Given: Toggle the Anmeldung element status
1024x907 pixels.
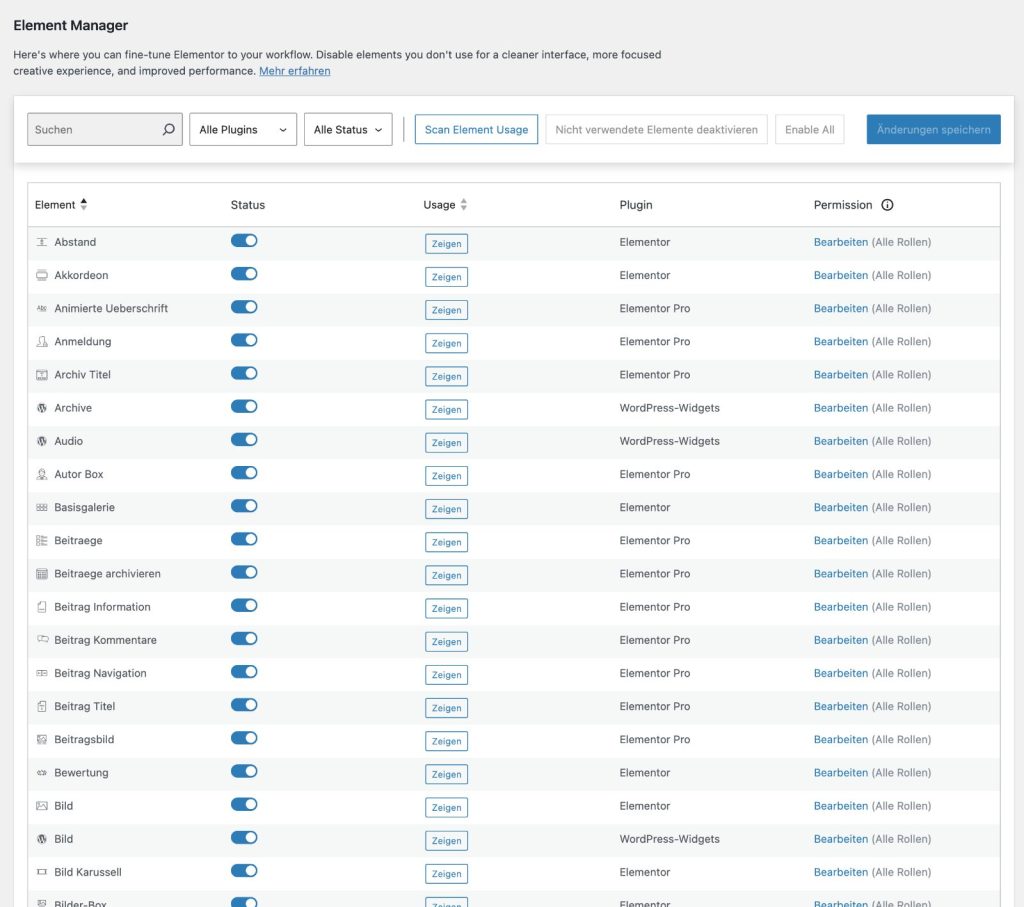Looking at the screenshot, I should click(x=244, y=340).
